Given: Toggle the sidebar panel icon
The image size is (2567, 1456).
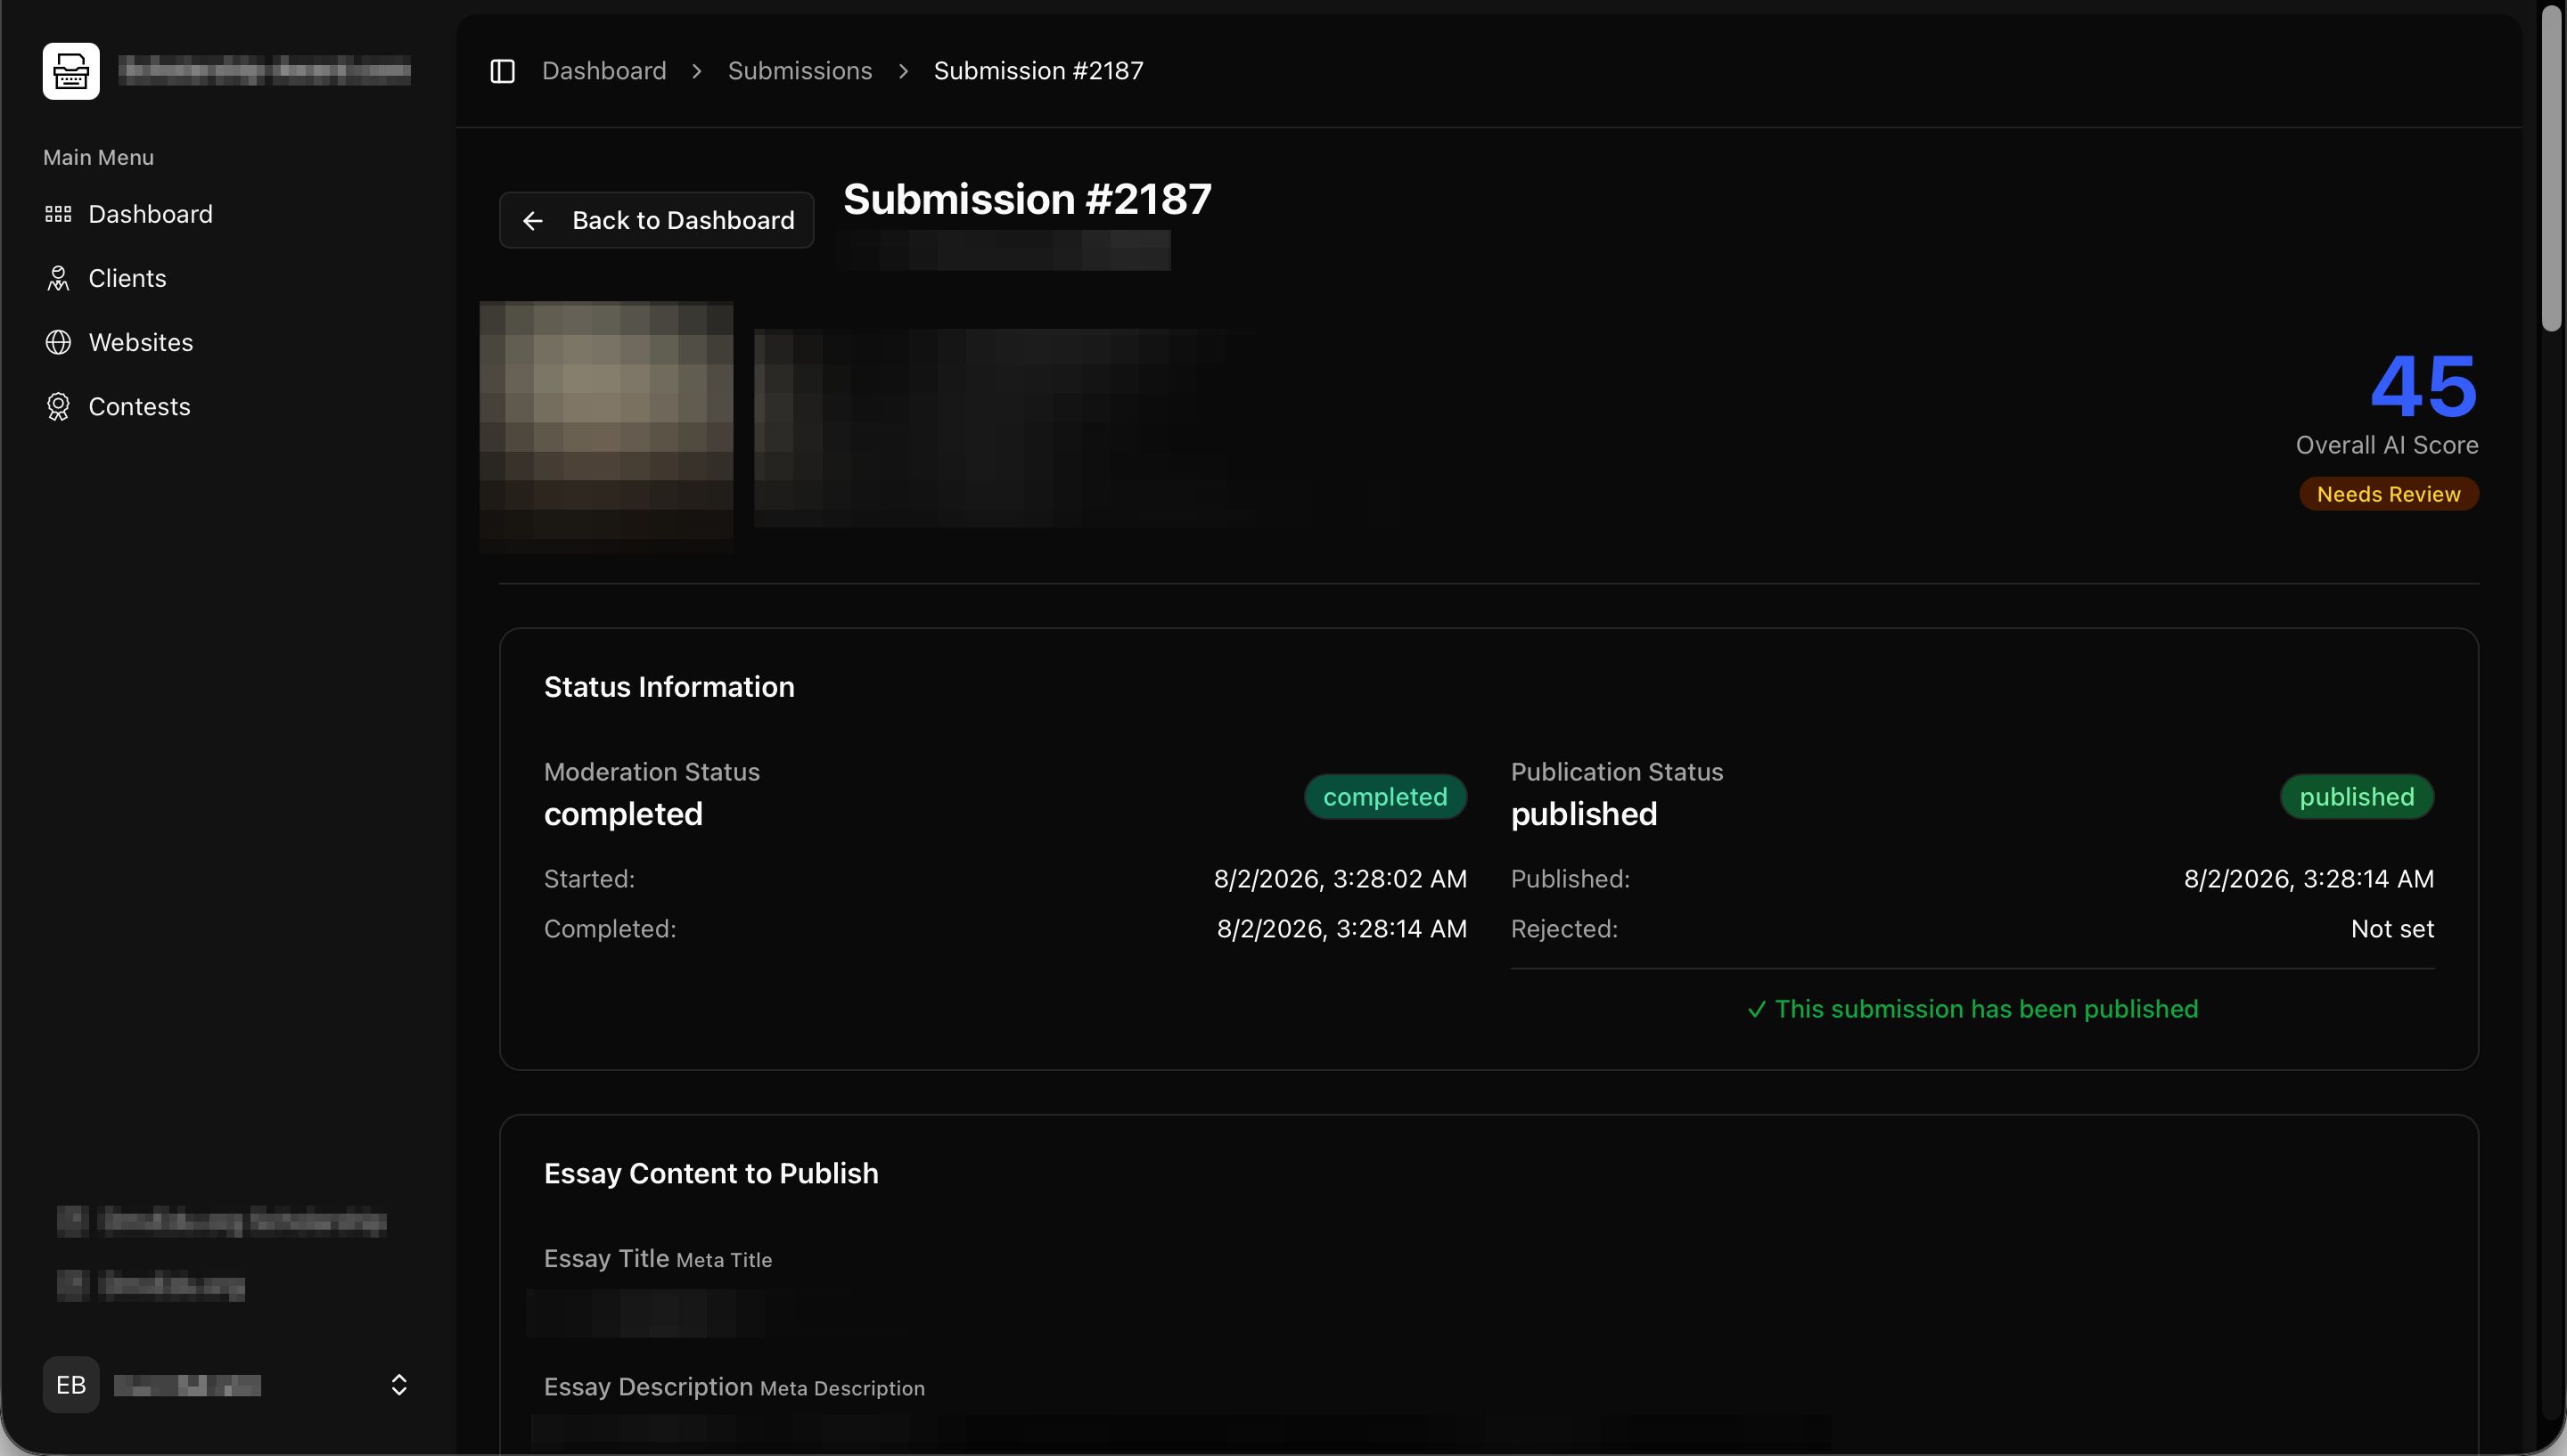Looking at the screenshot, I should coord(502,71).
